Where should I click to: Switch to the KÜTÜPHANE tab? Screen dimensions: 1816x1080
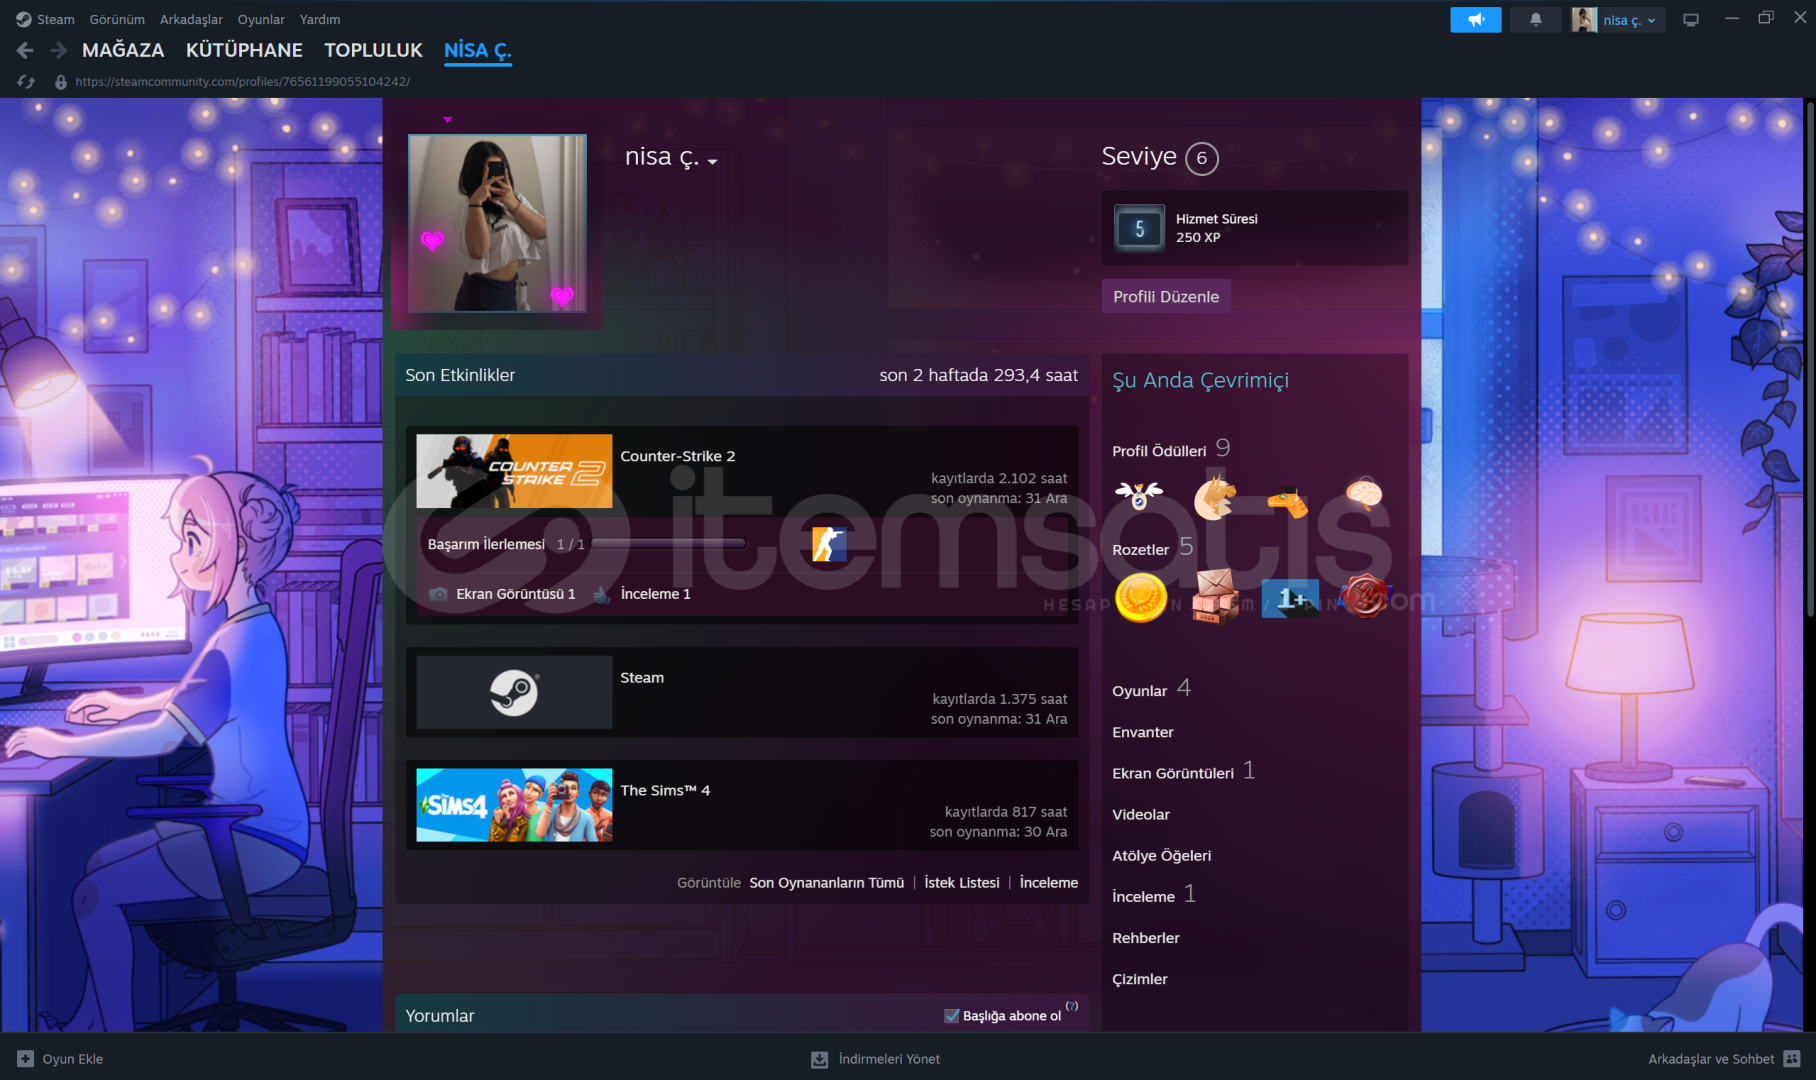pos(244,50)
